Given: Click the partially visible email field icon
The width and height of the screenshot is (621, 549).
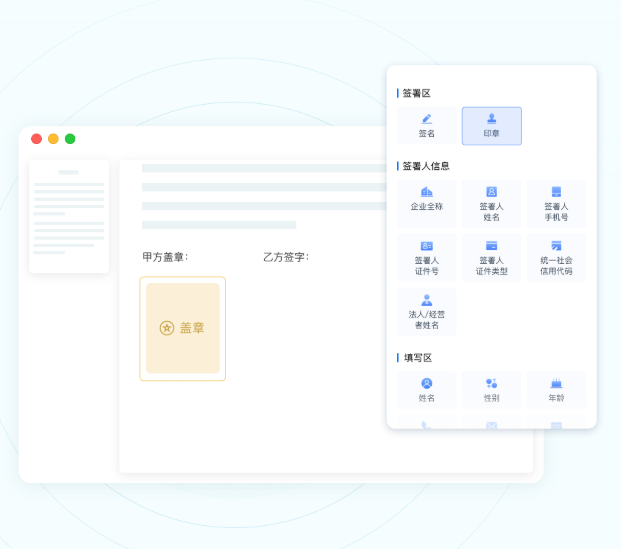Looking at the screenshot, I should pyautogui.click(x=491, y=425).
